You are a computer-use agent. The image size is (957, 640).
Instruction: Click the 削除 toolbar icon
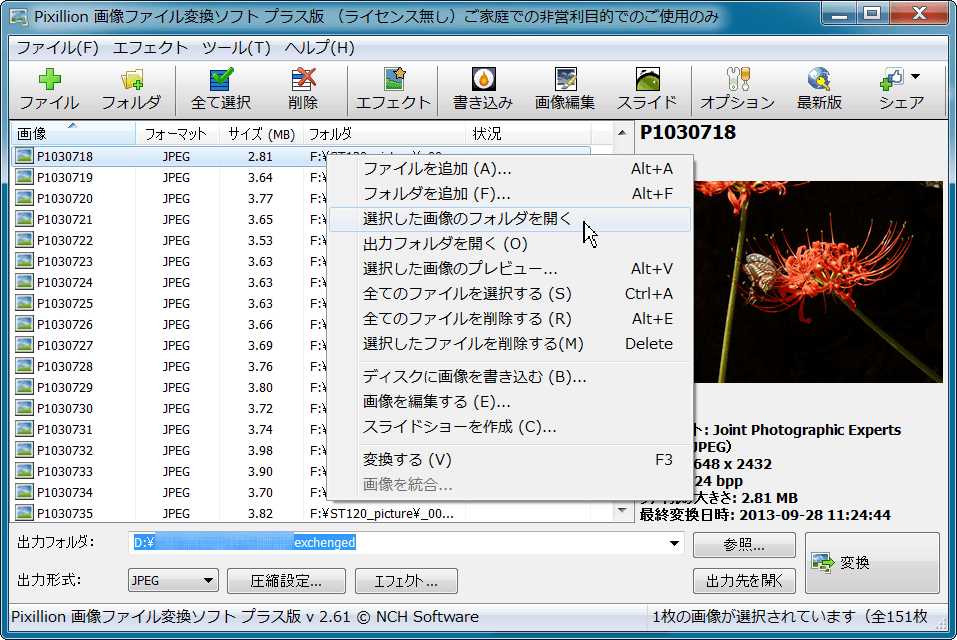click(x=303, y=89)
